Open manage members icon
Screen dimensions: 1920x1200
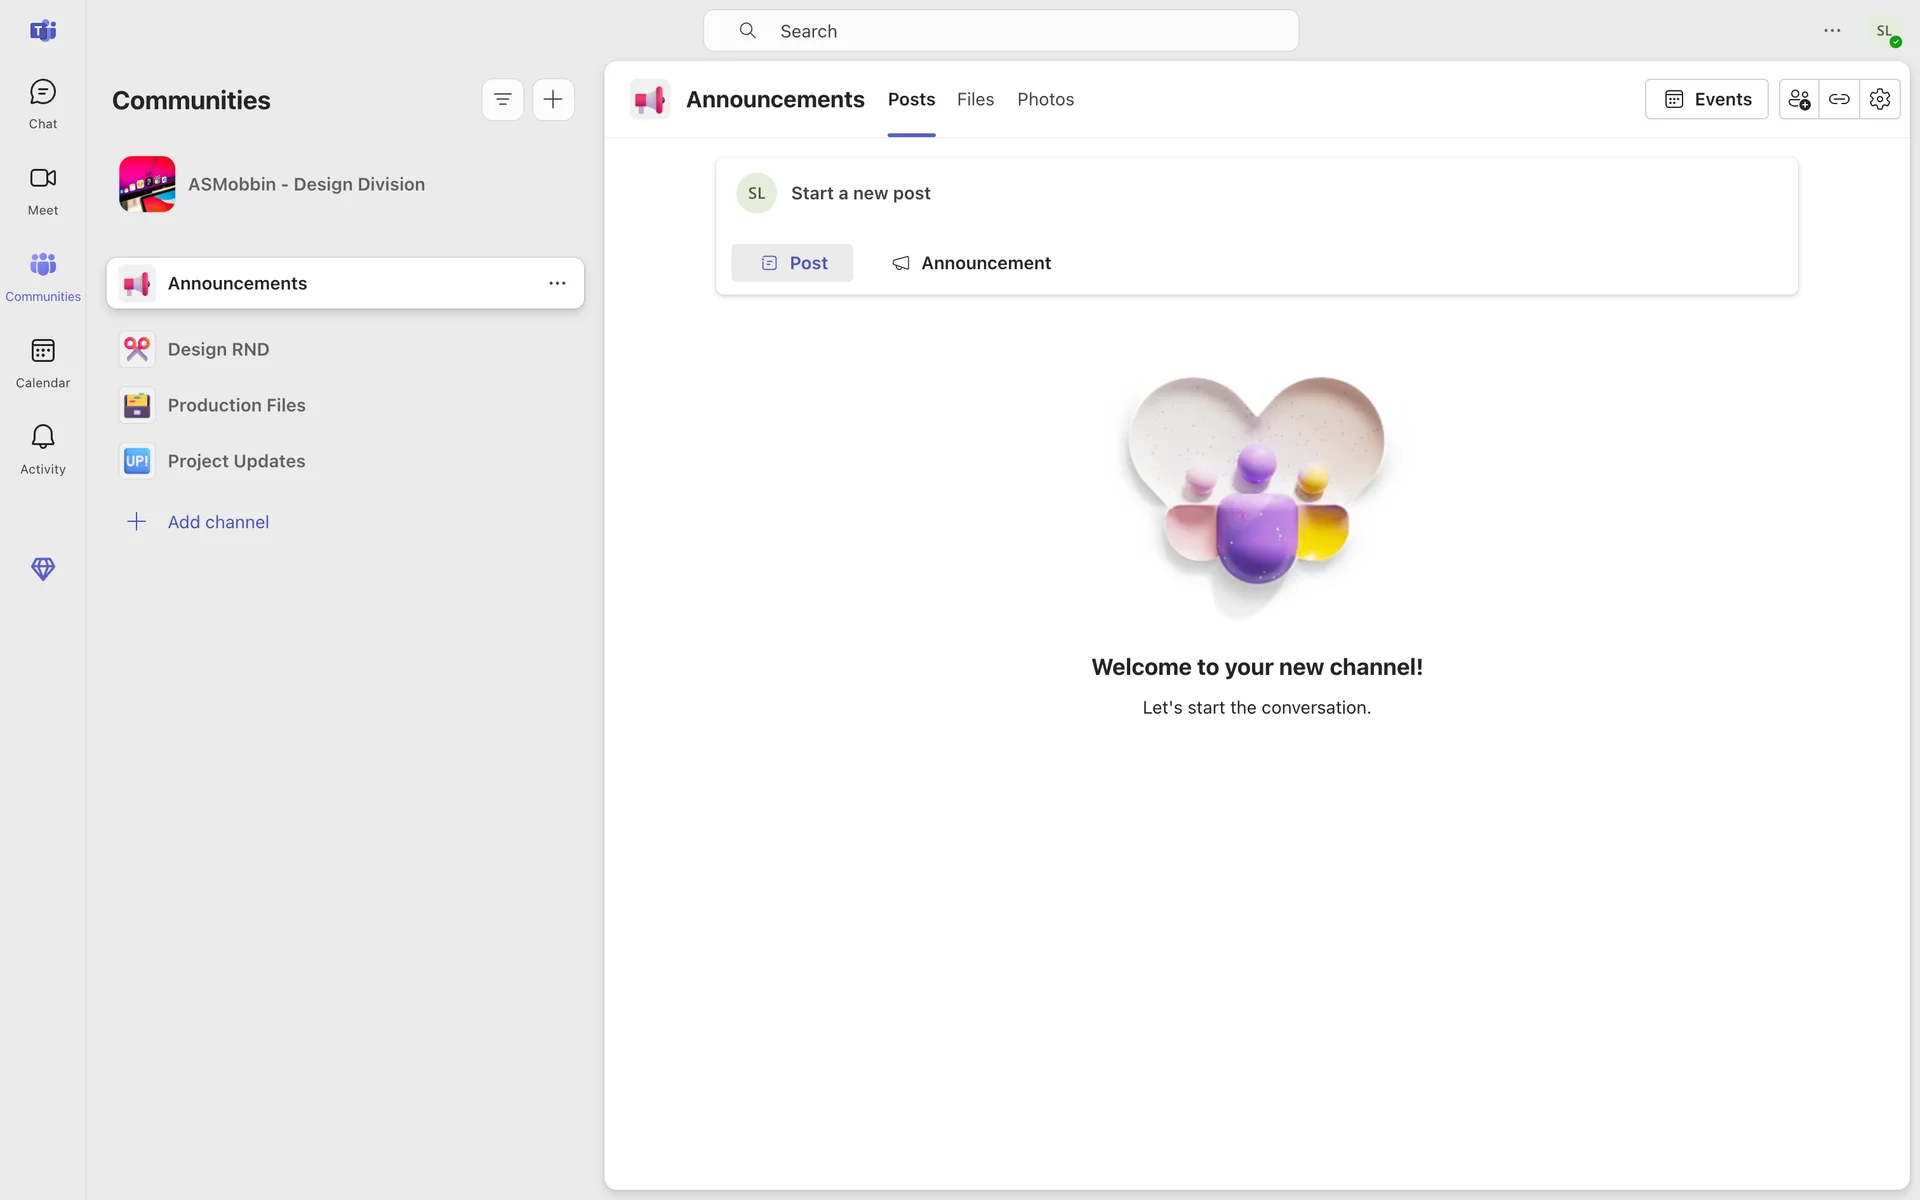click(x=1799, y=99)
